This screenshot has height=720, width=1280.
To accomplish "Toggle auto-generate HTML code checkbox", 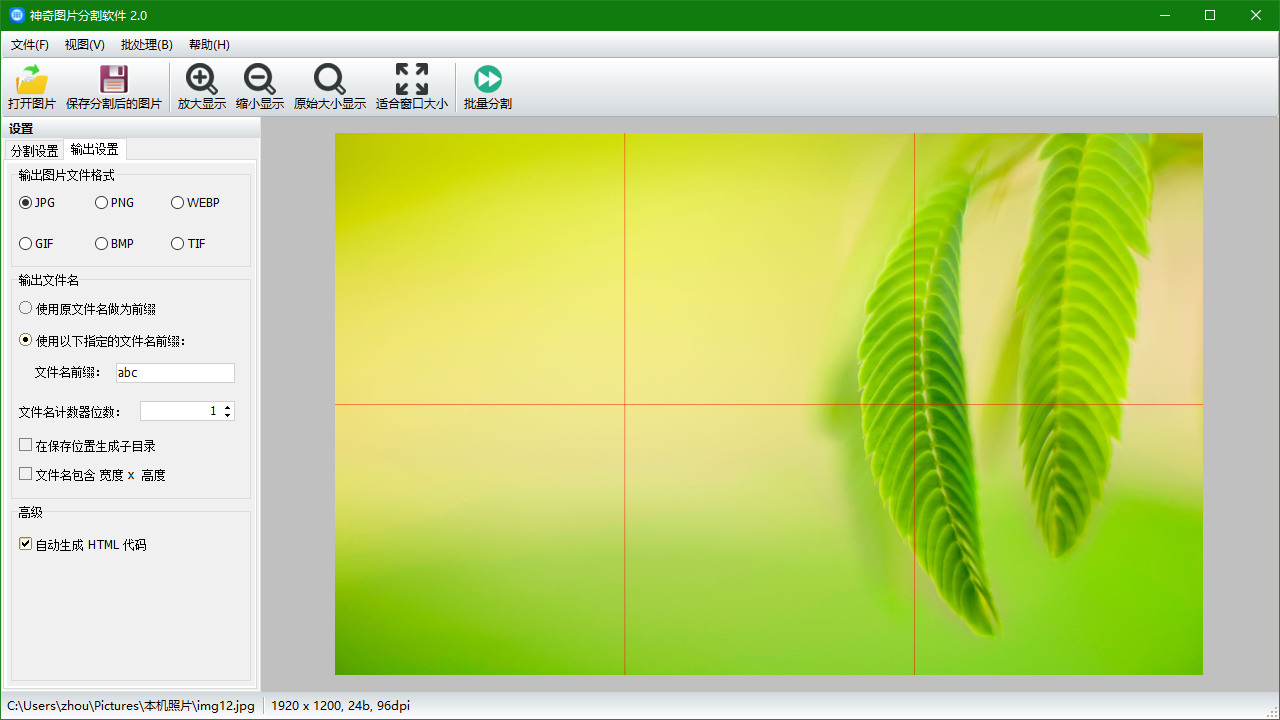I will click(x=26, y=544).
